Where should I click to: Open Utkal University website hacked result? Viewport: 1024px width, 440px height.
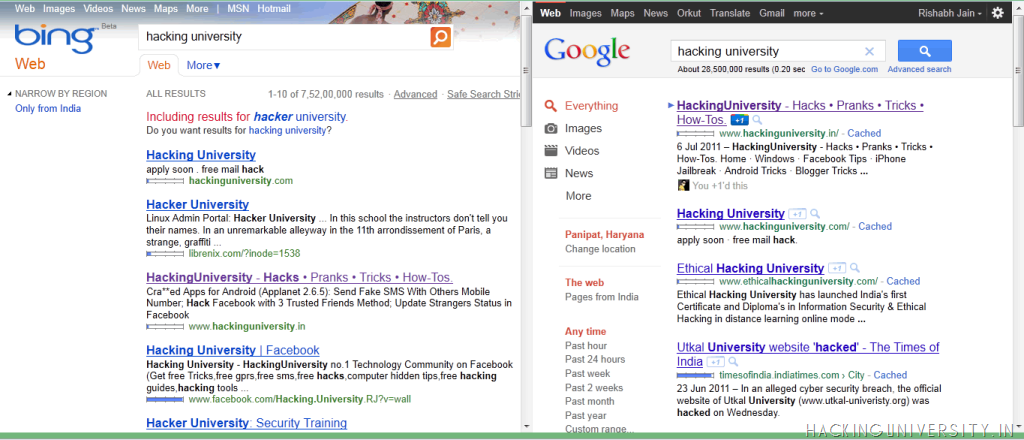tap(808, 354)
